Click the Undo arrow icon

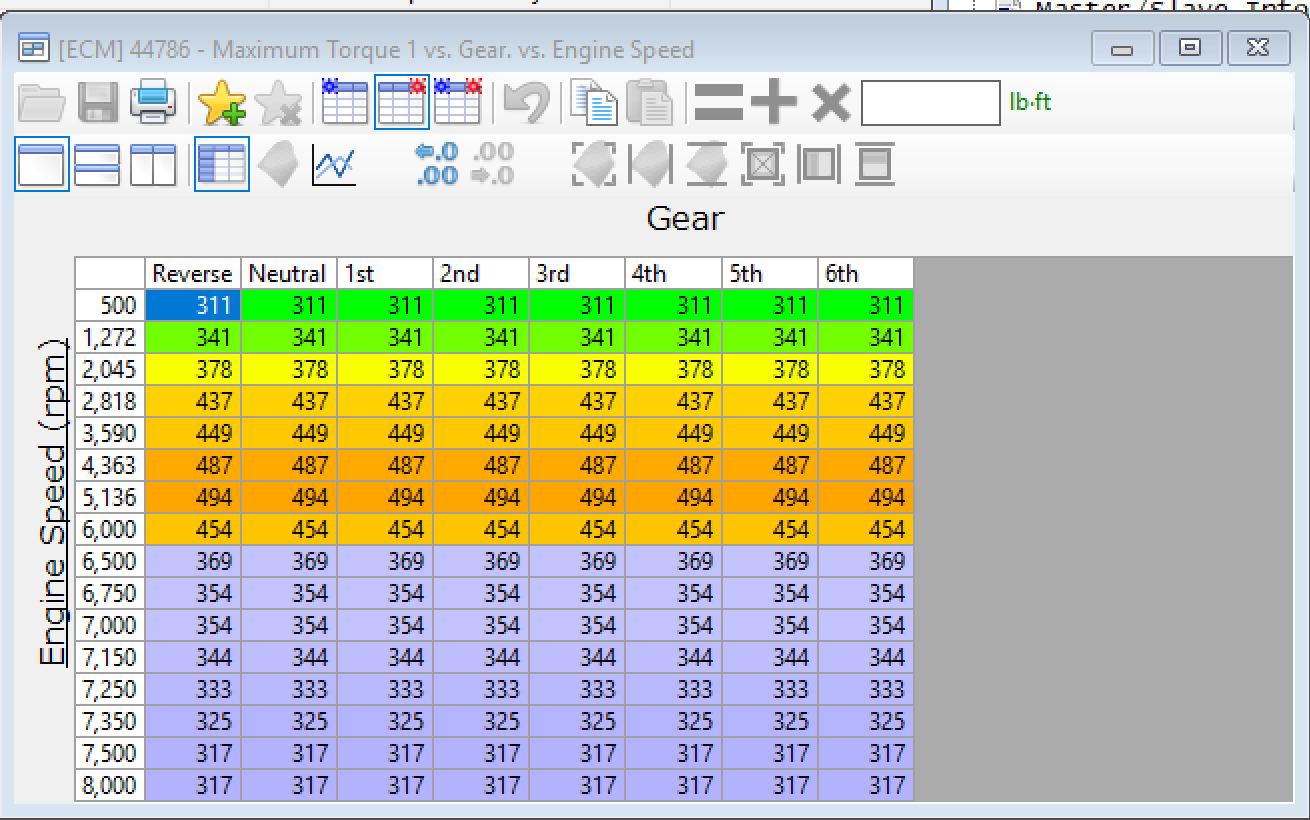(526, 102)
